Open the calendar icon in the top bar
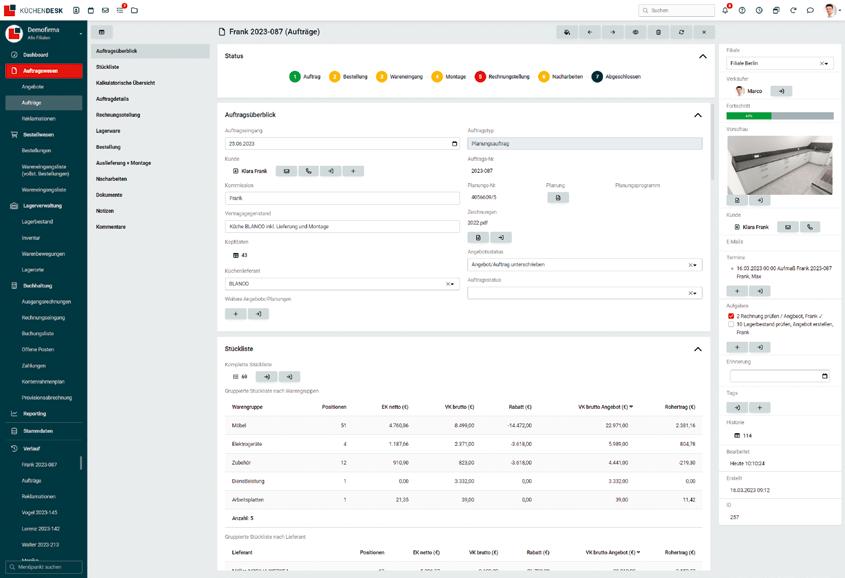The height and width of the screenshot is (578, 845). point(91,10)
